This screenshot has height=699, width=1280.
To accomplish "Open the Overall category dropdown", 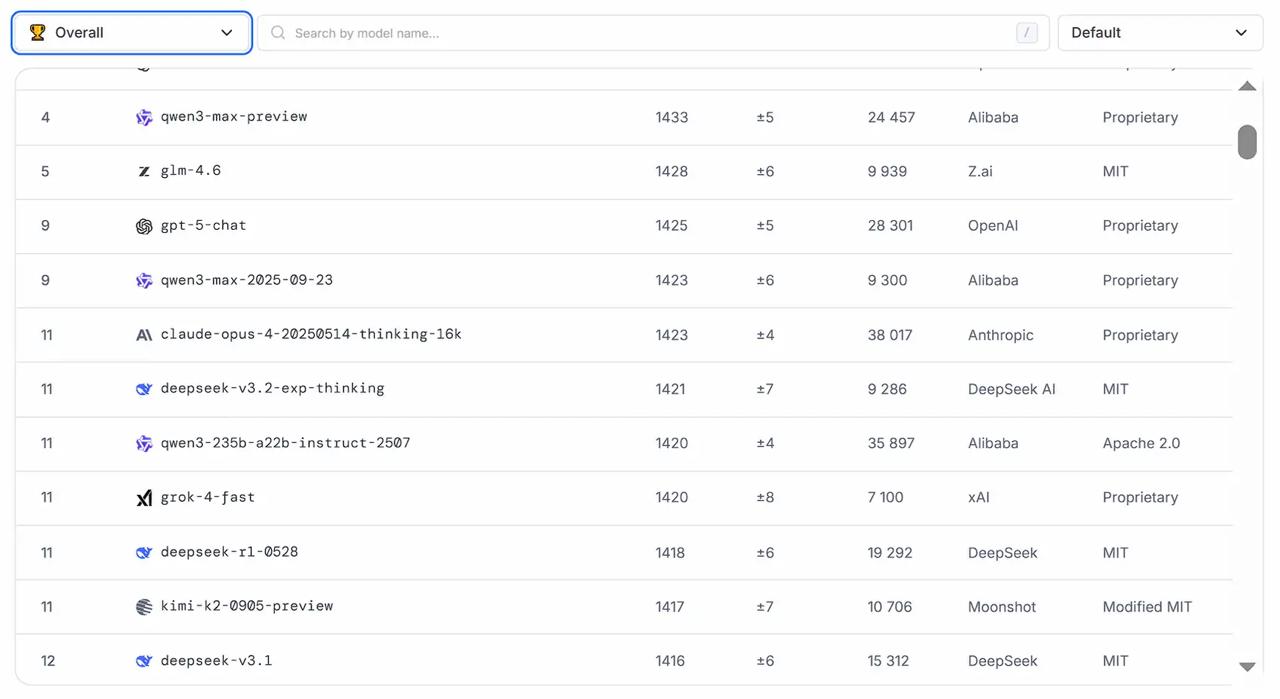I will pos(131,33).
